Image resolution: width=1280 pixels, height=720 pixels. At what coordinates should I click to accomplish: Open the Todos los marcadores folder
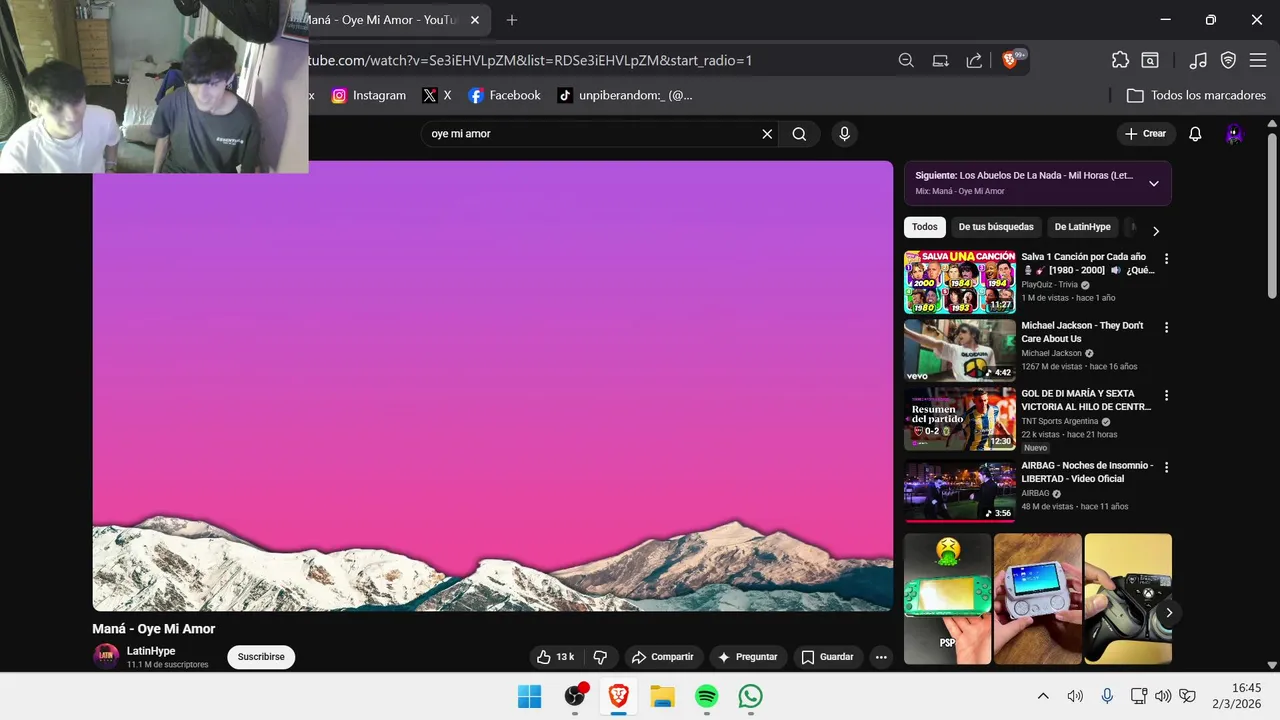click(1196, 95)
